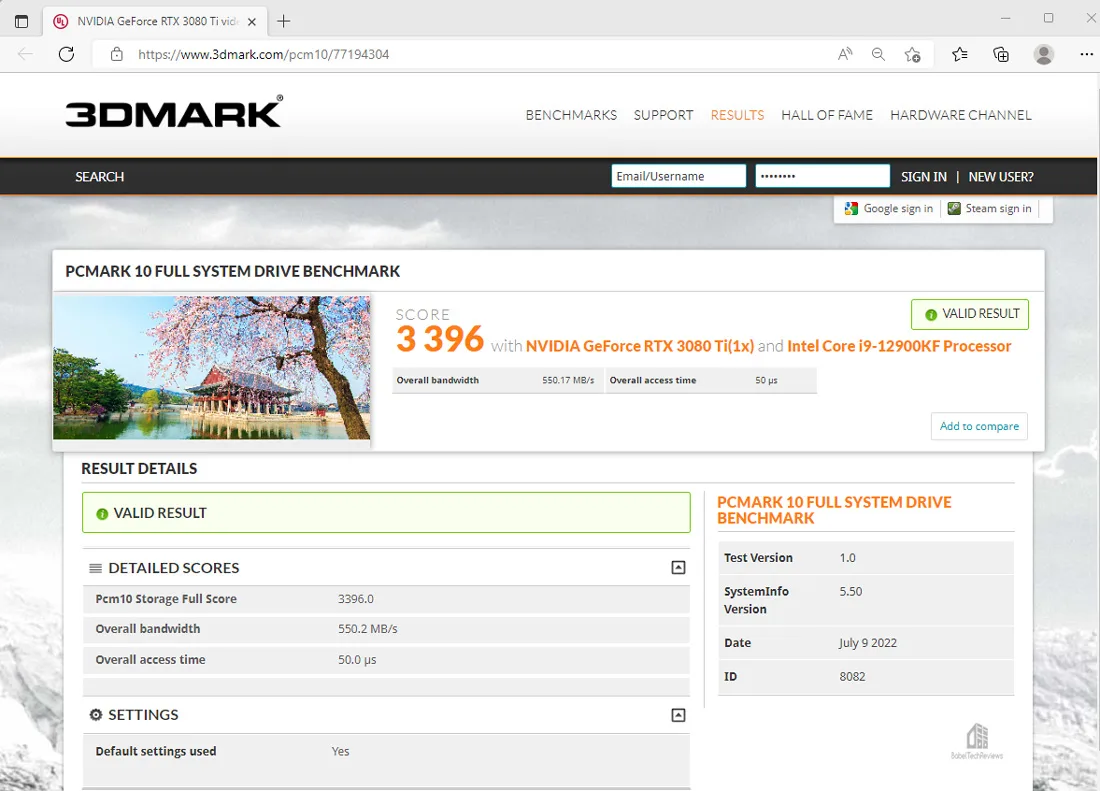This screenshot has height=791, width=1100.
Task: Click the ID value 8082
Action: tap(852, 677)
